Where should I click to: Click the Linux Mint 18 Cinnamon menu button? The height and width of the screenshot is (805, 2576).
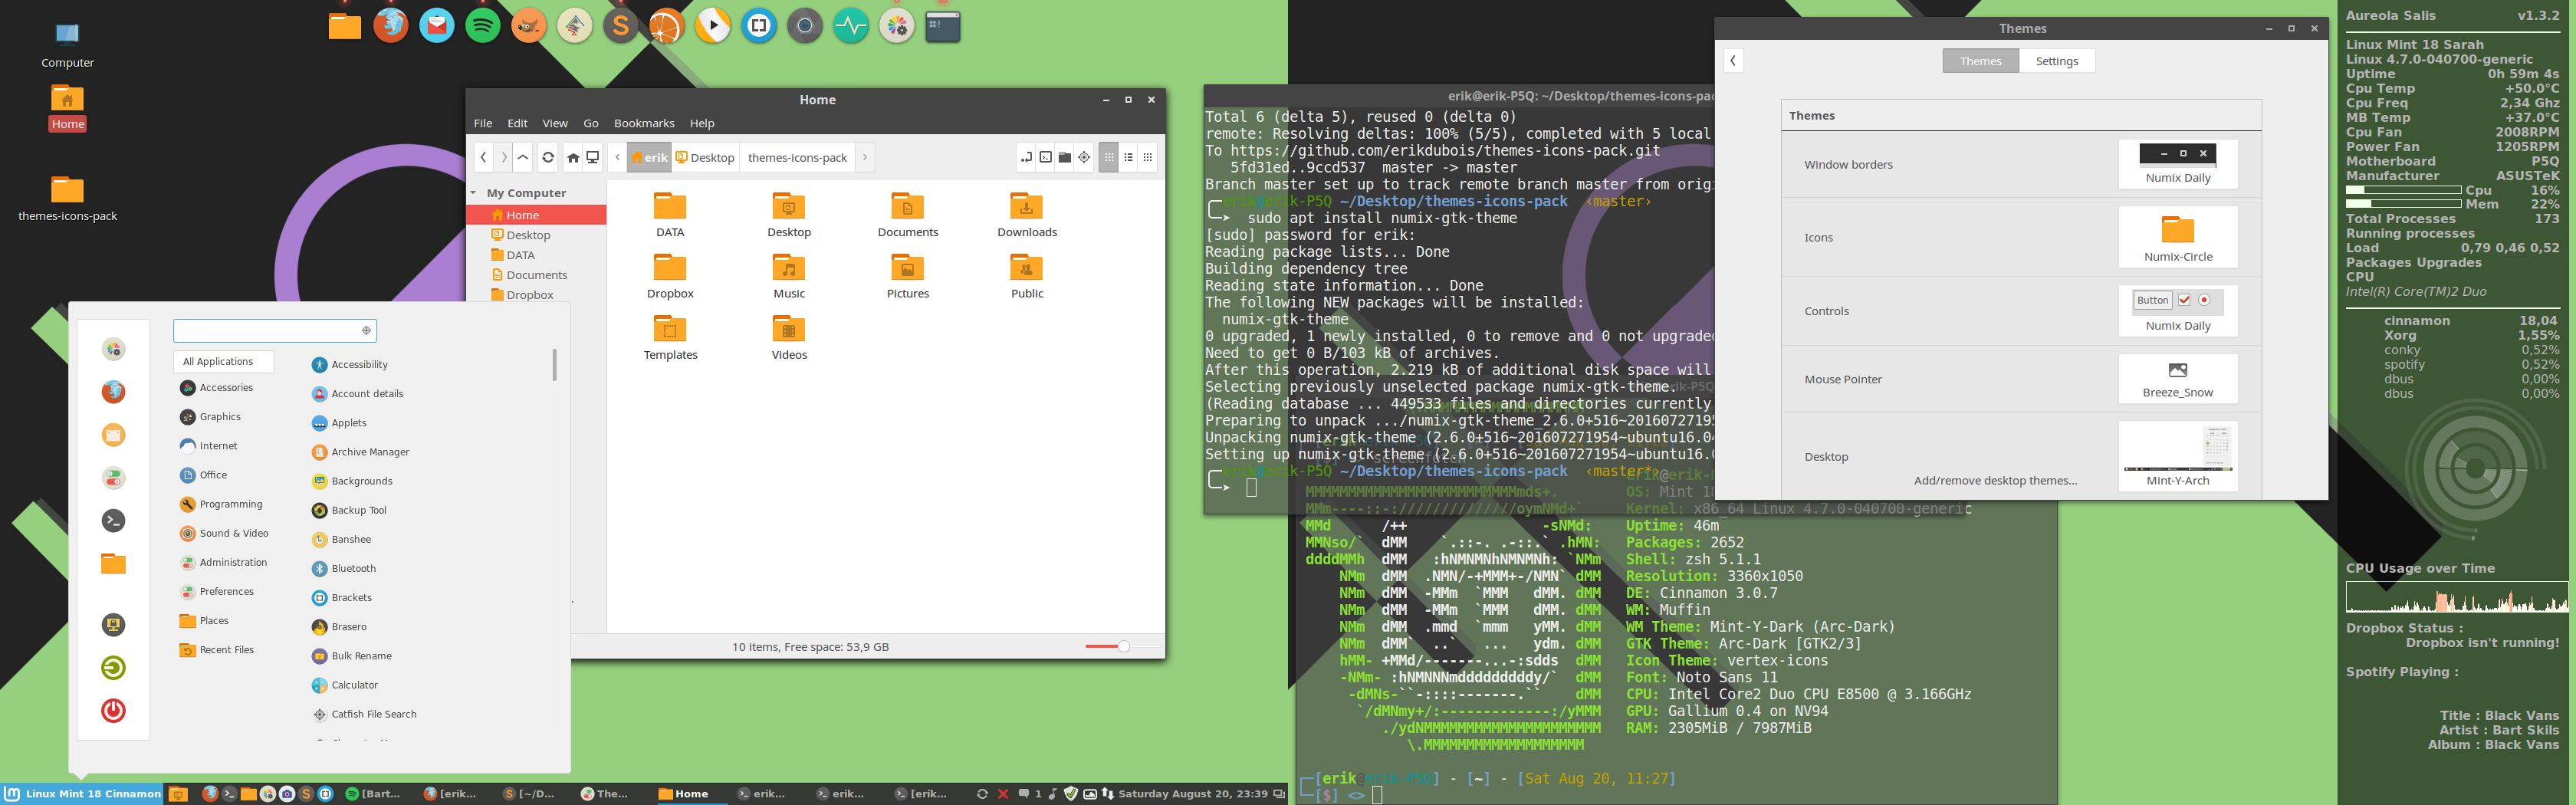82,794
